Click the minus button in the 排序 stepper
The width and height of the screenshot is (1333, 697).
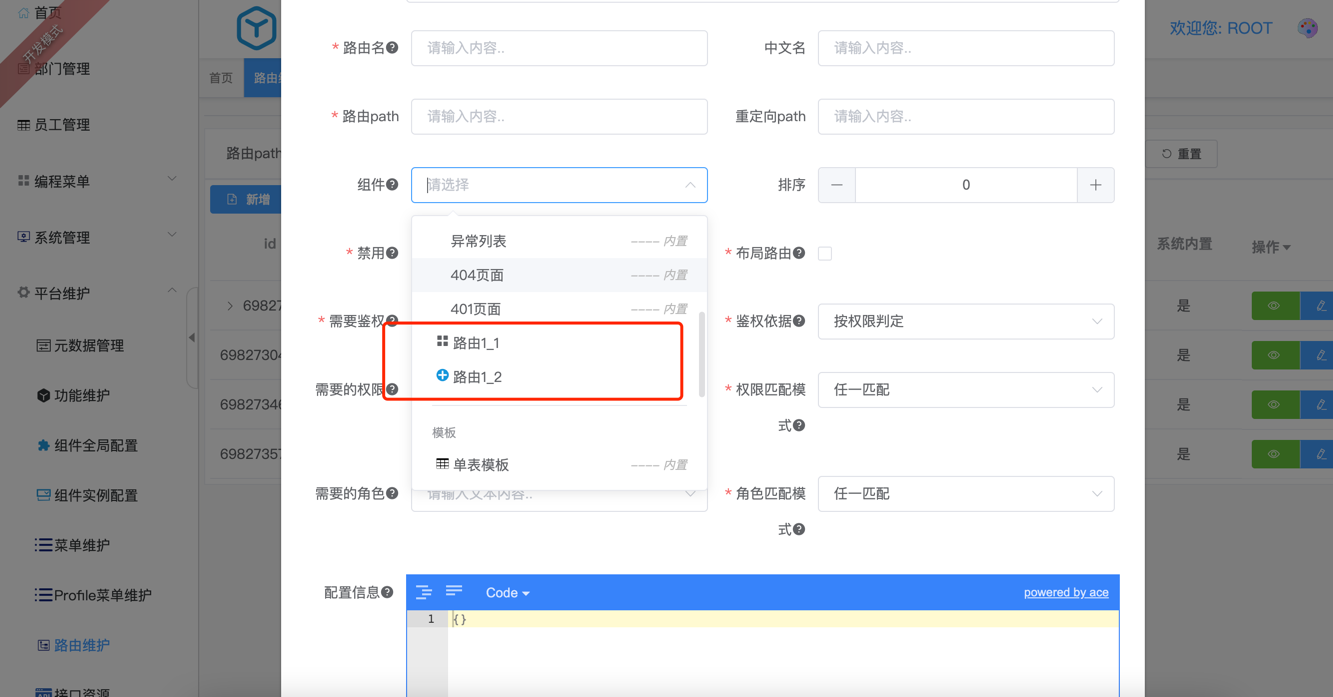(x=837, y=185)
